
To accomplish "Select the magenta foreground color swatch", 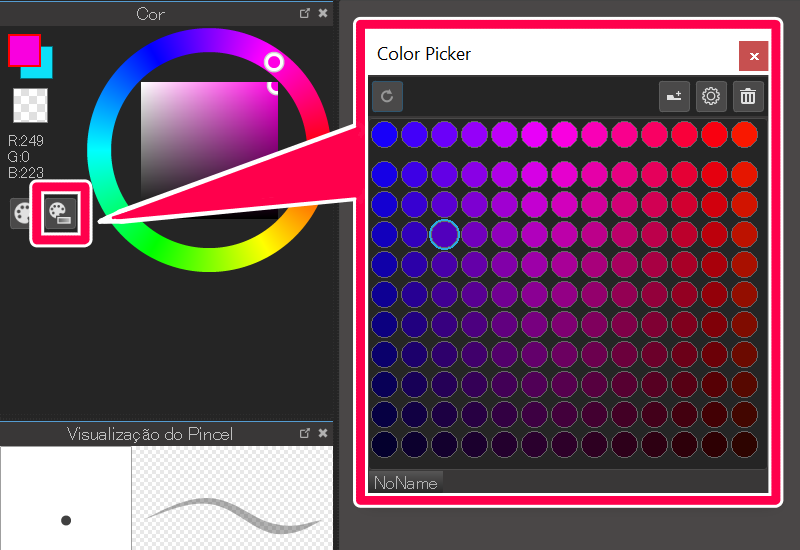I will point(24,50).
